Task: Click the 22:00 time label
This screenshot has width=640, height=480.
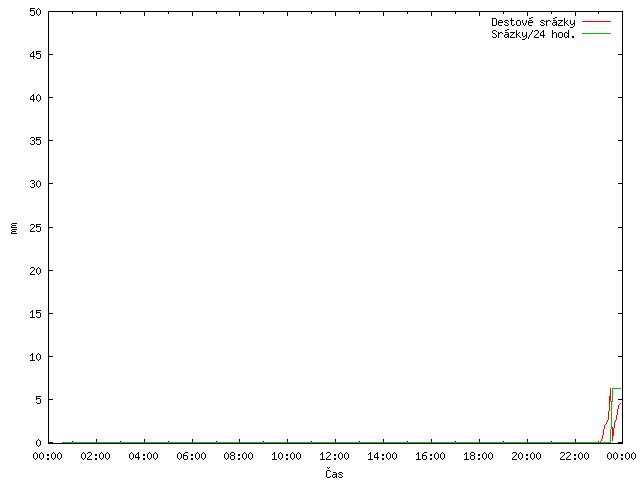Action: pos(574,456)
